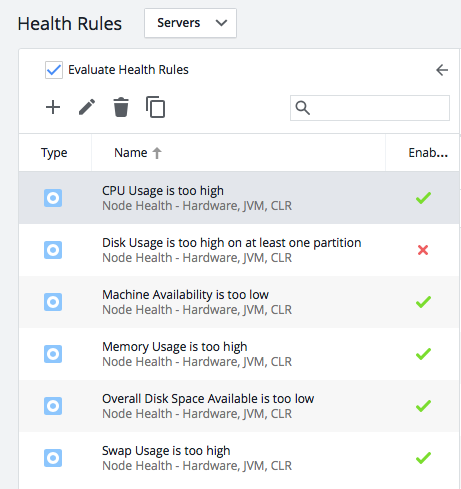The height and width of the screenshot is (489, 461).
Task: Click type icon for Machine Availability rule
Action: 53,302
